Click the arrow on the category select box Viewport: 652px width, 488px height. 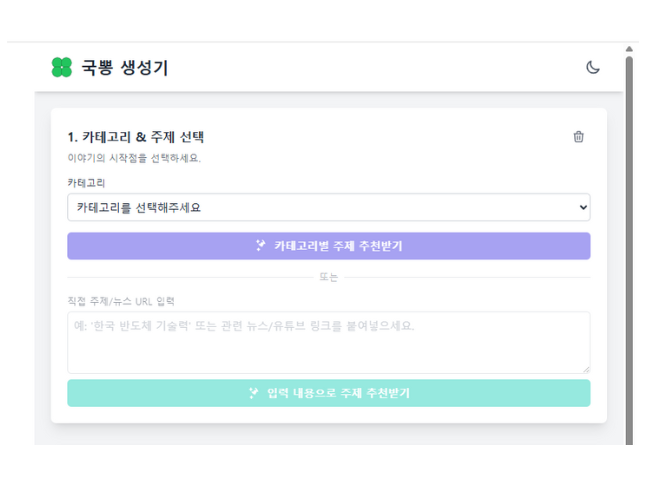pos(583,207)
